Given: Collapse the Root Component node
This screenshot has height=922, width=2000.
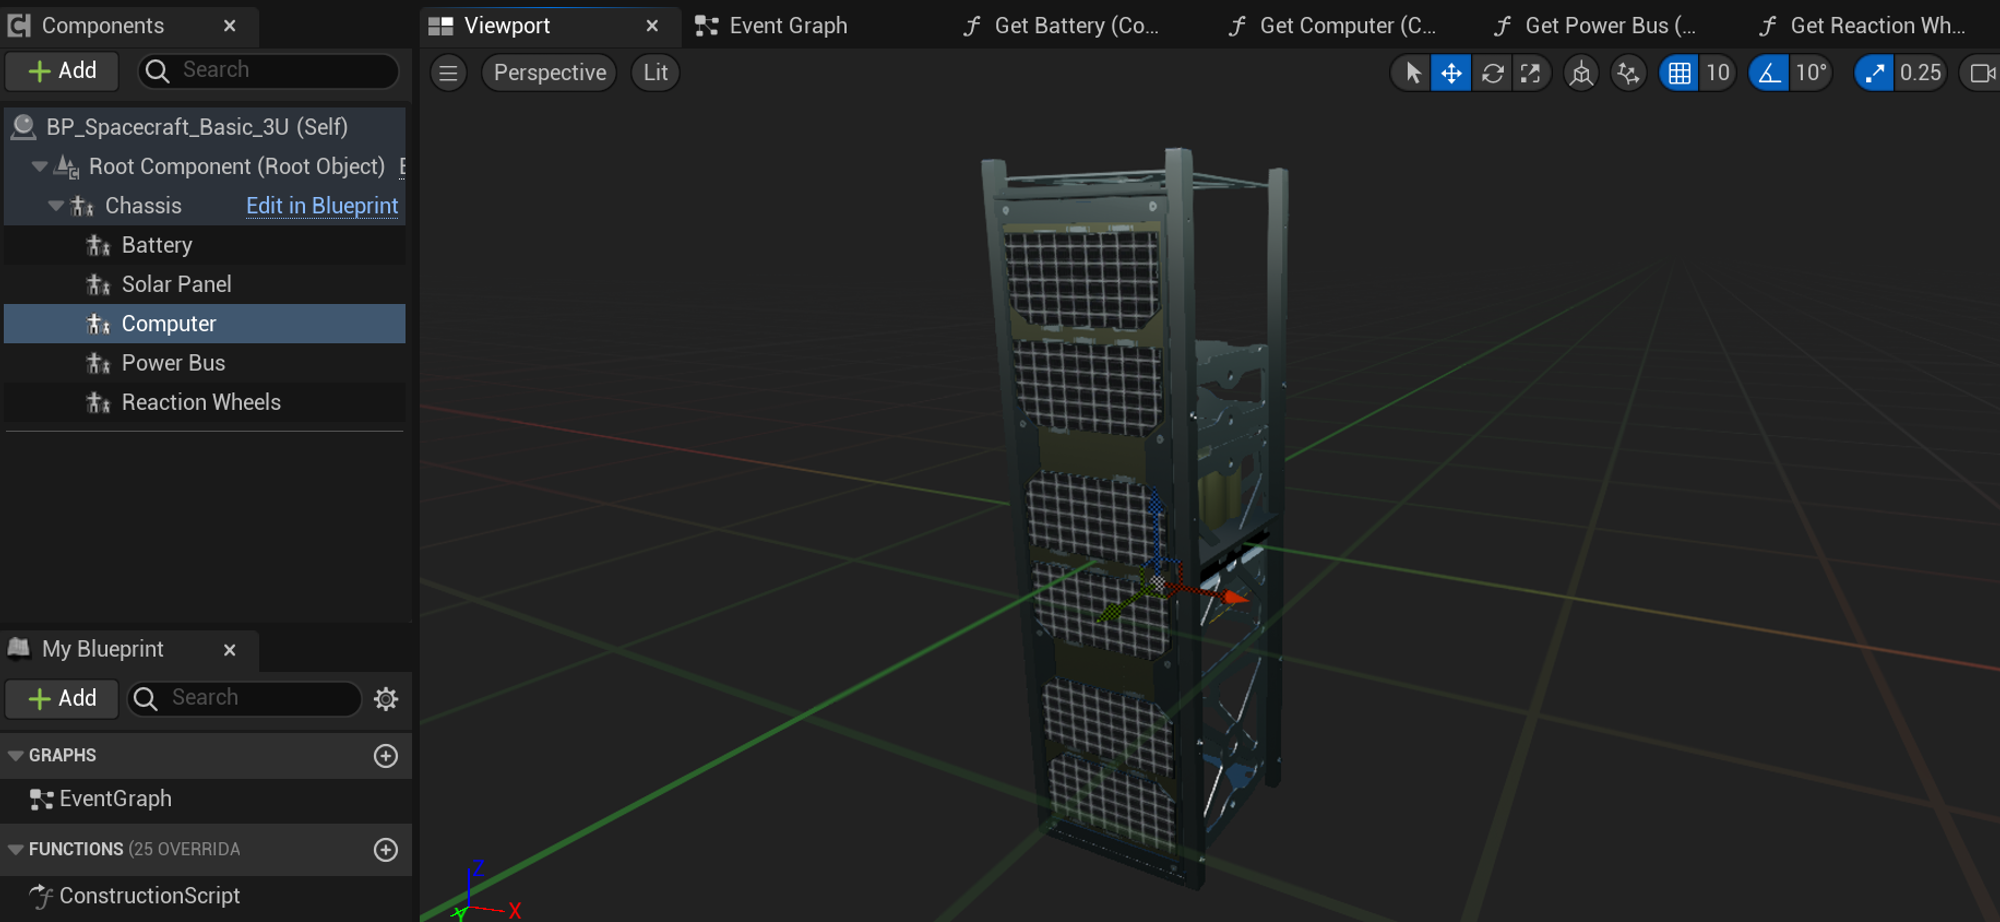Looking at the screenshot, I should tap(39, 167).
